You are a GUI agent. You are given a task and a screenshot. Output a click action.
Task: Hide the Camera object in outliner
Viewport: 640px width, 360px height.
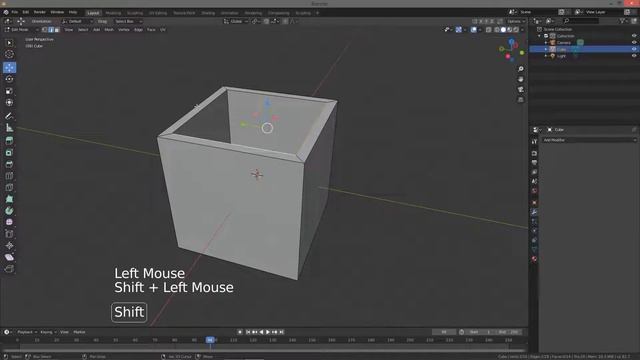click(634, 42)
